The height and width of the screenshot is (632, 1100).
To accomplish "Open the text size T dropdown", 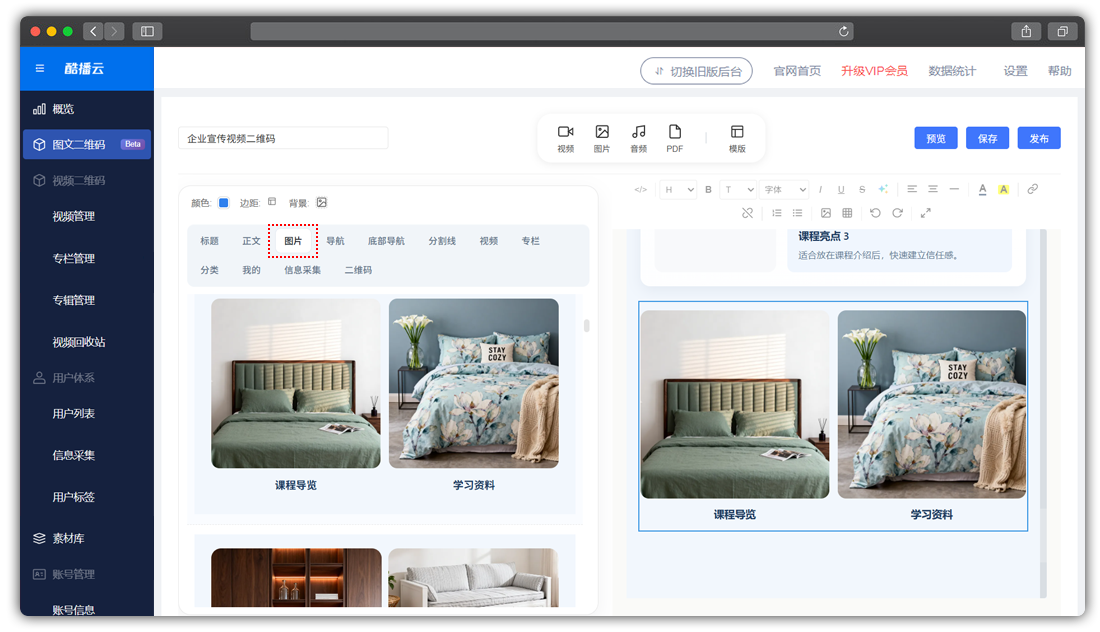I will click(739, 189).
